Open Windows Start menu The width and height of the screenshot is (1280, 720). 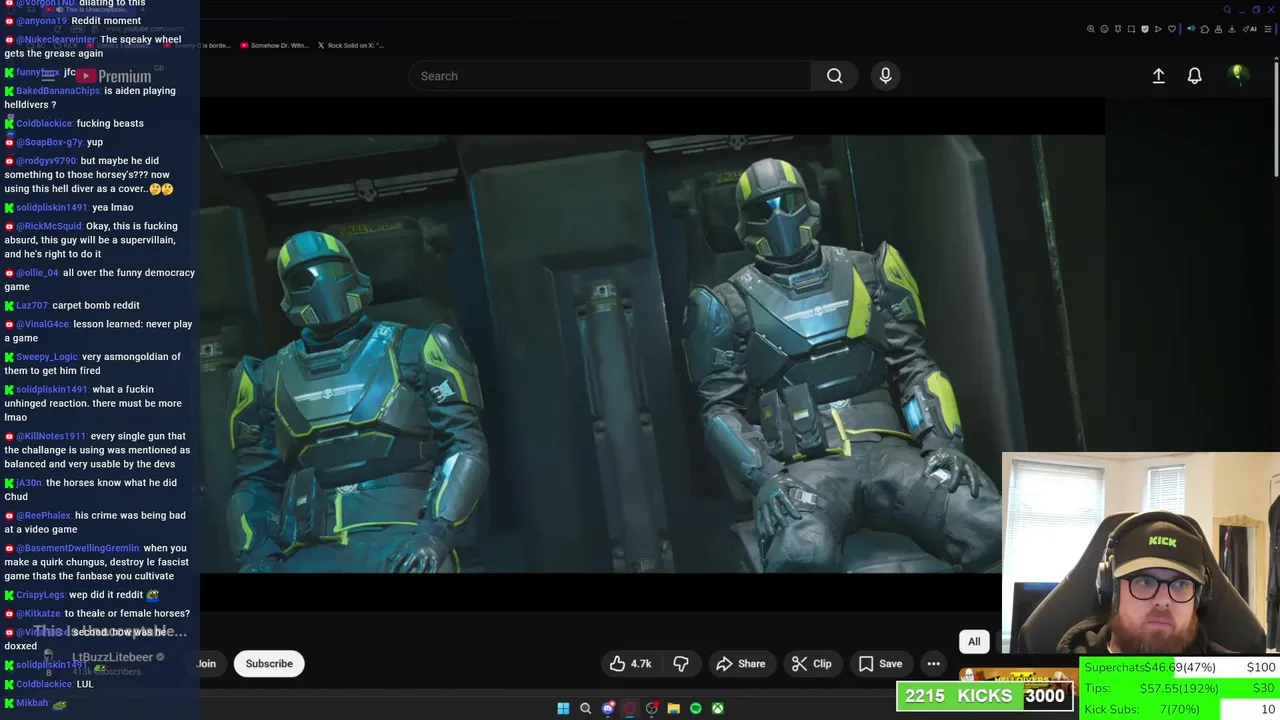point(563,708)
